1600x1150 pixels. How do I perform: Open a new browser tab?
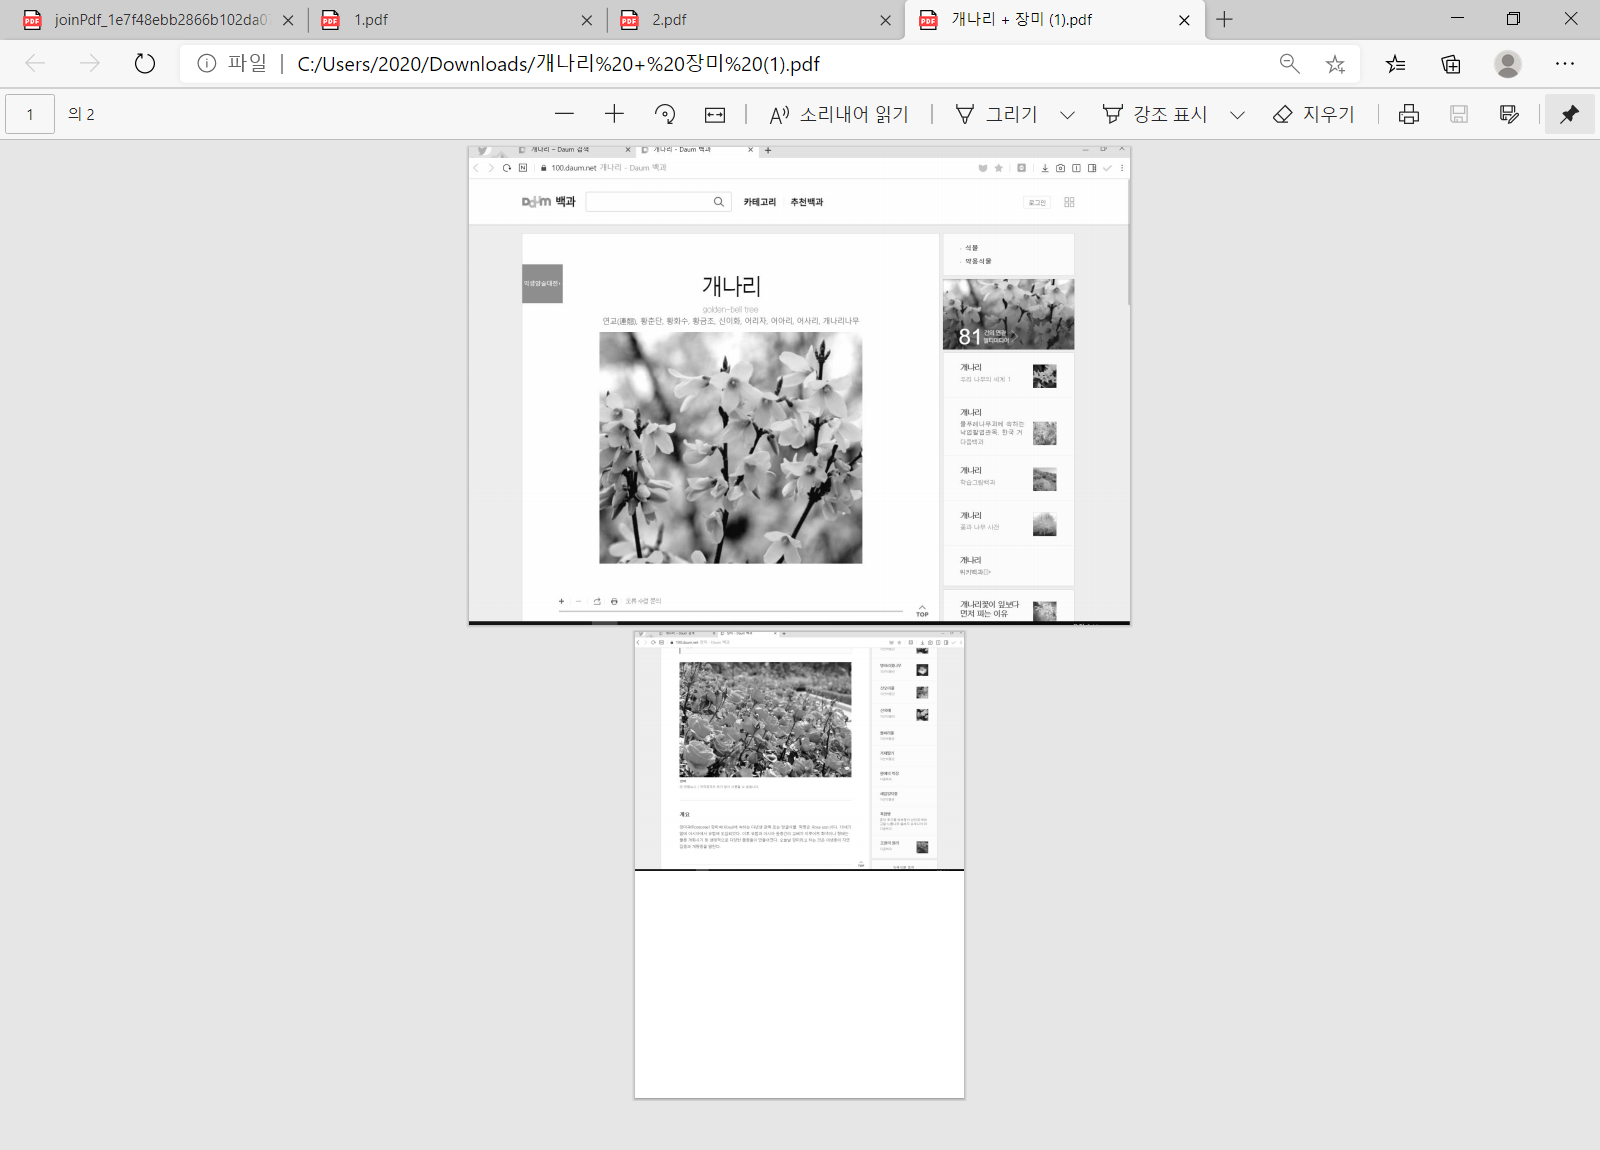point(1225,20)
